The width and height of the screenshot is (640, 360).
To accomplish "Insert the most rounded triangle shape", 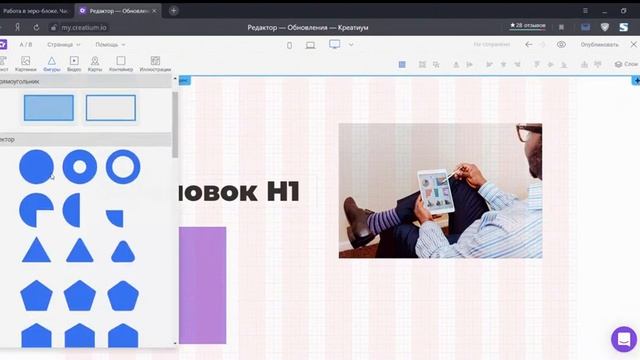I will (123, 251).
